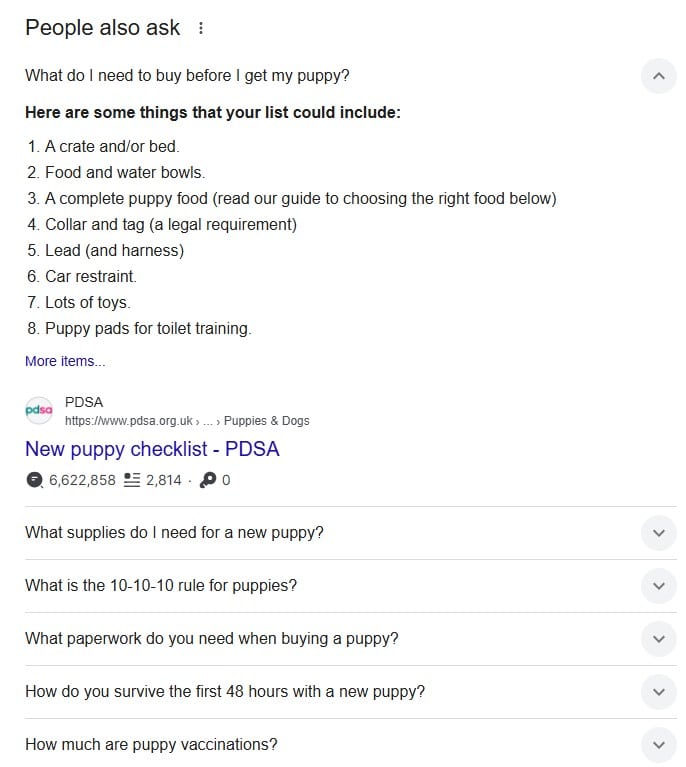Expand chevron for first 48 hours question

tap(659, 692)
